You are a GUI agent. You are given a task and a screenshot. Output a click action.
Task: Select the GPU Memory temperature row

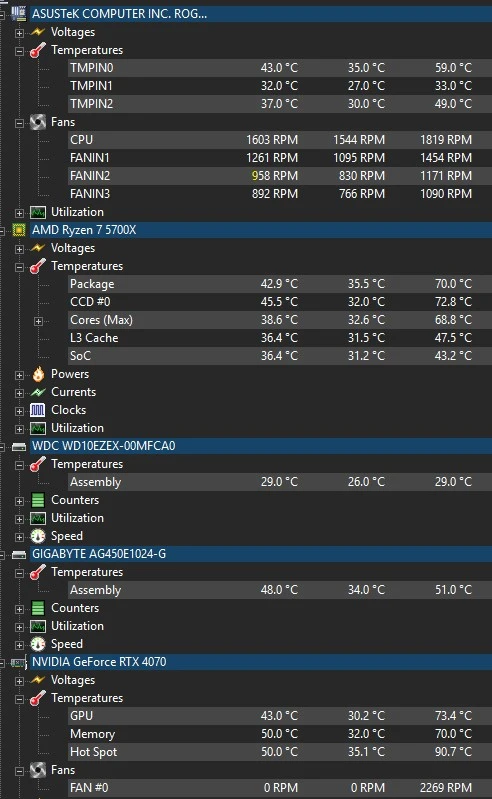click(280, 734)
